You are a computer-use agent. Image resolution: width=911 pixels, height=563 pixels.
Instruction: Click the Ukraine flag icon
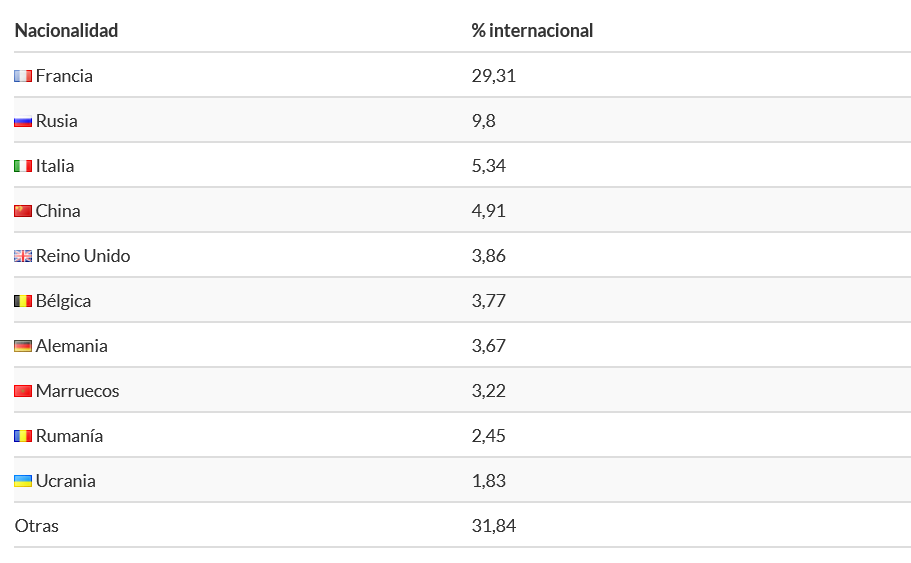23,481
